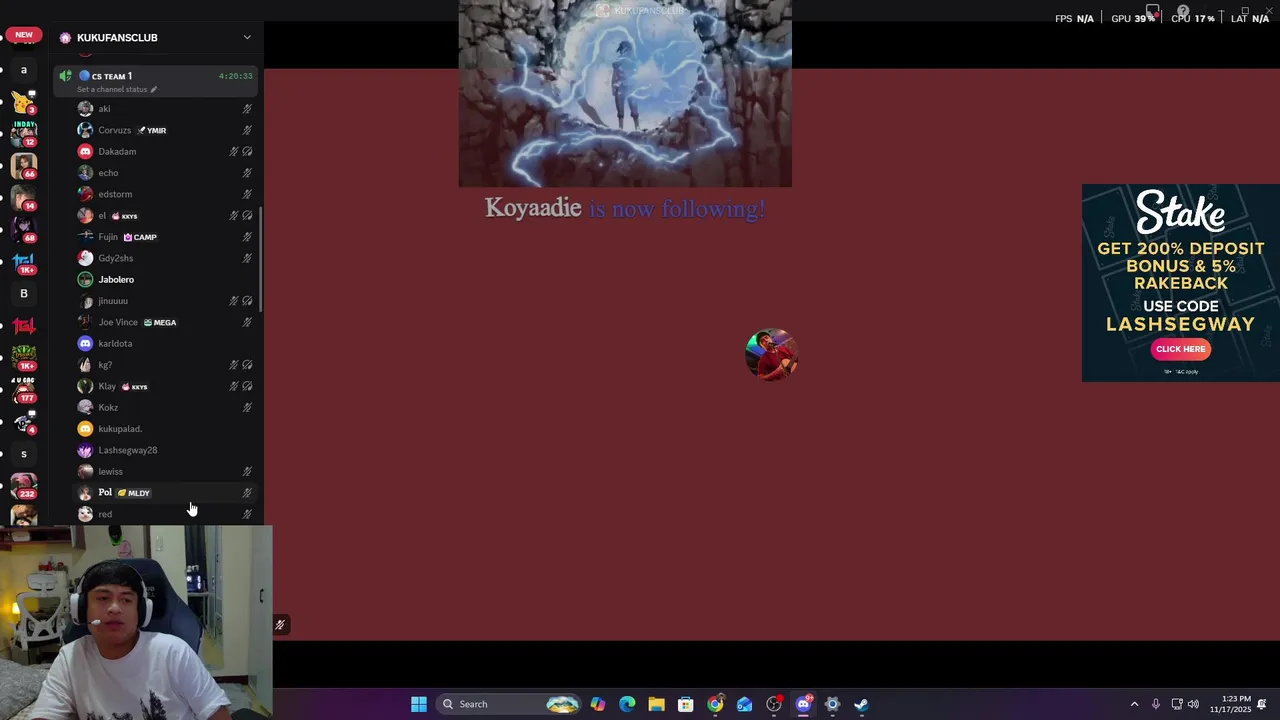Open the KUKUFANSCLUB server menu chevron

click(247, 38)
